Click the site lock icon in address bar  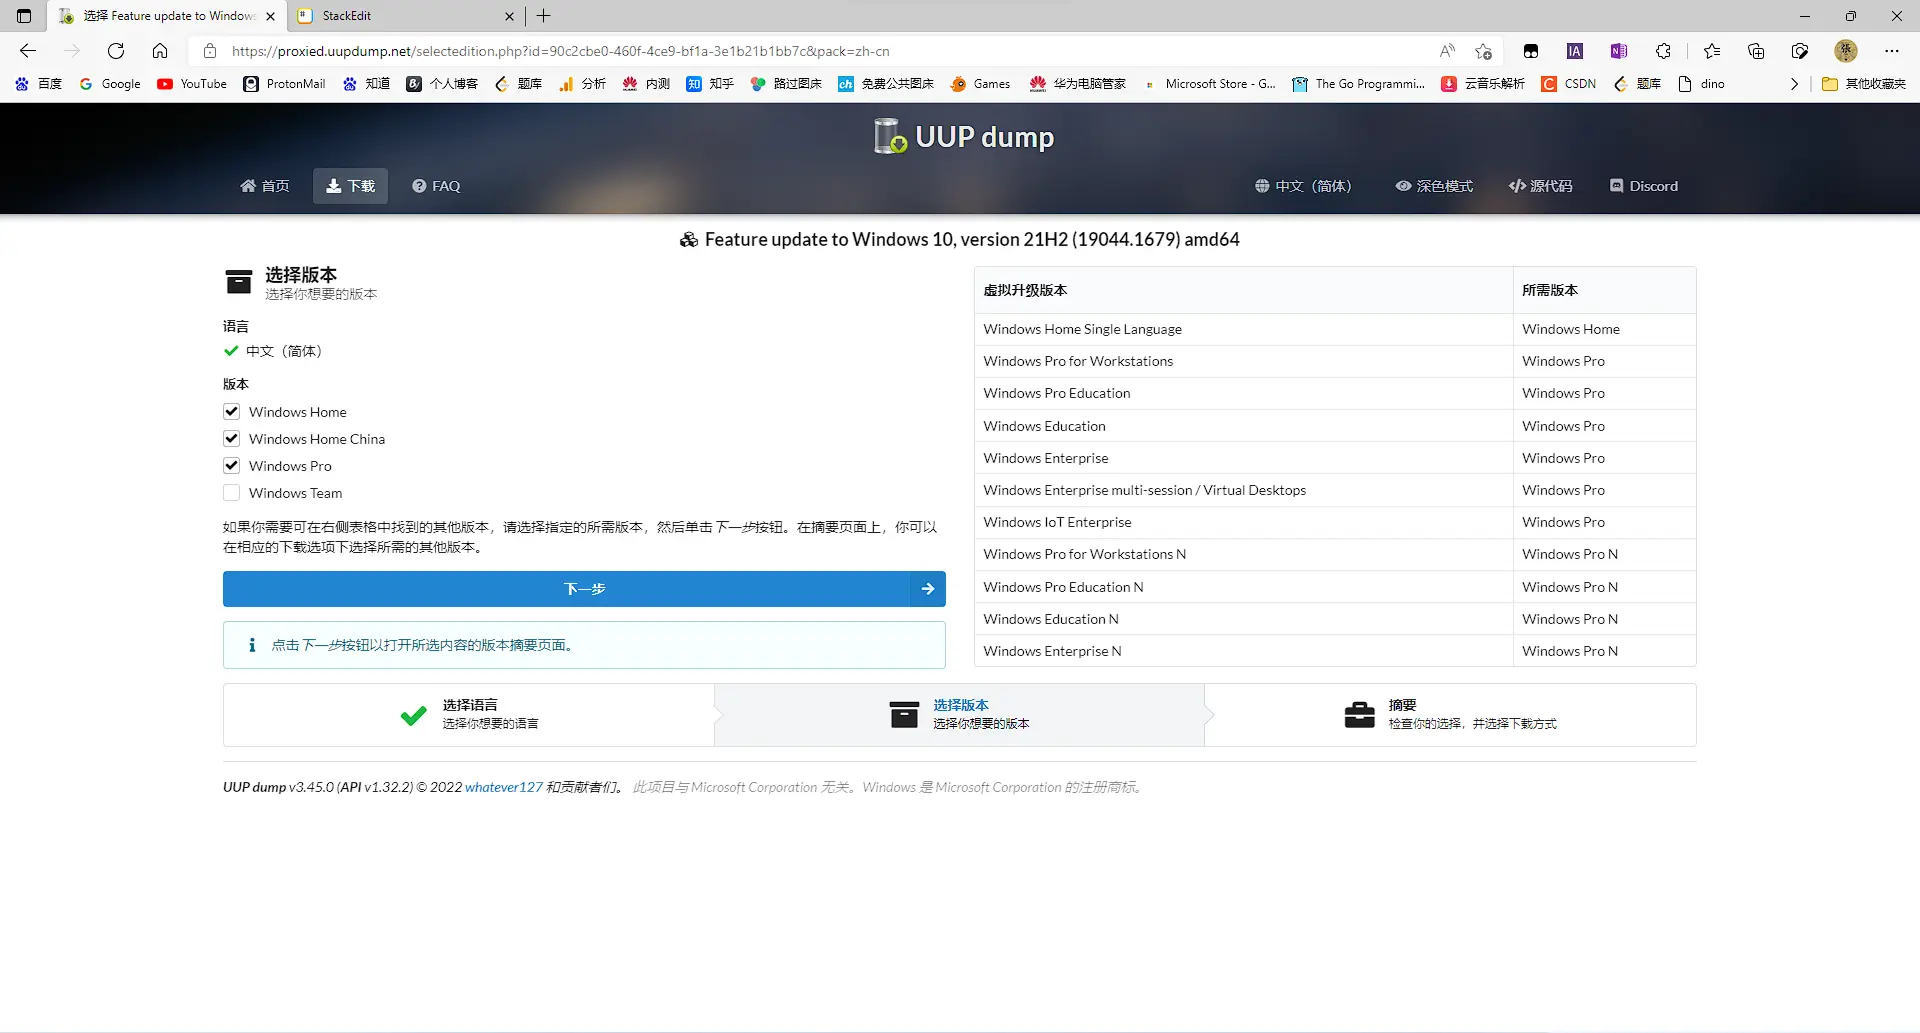tap(210, 51)
